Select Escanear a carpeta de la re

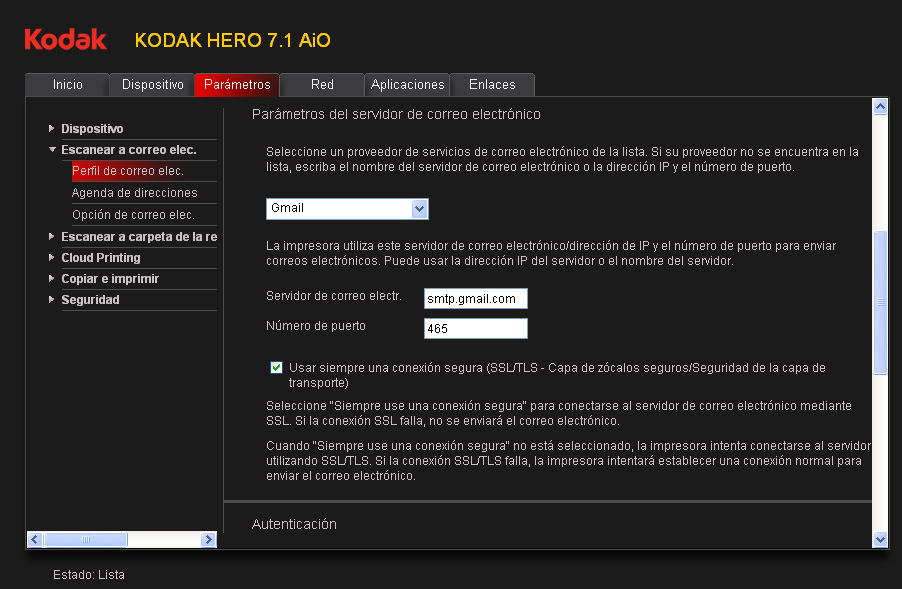click(139, 236)
